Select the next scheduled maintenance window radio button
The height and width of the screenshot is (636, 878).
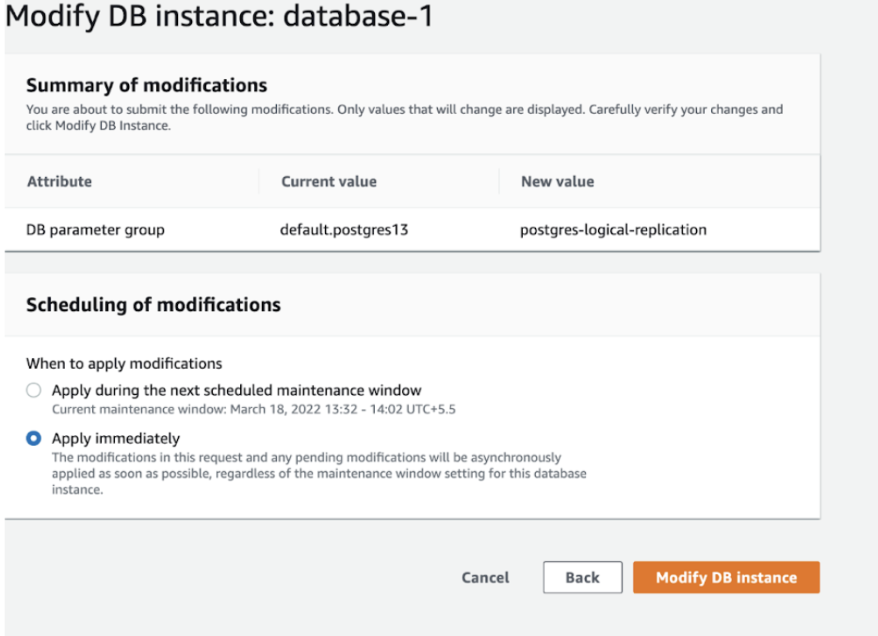tap(34, 390)
